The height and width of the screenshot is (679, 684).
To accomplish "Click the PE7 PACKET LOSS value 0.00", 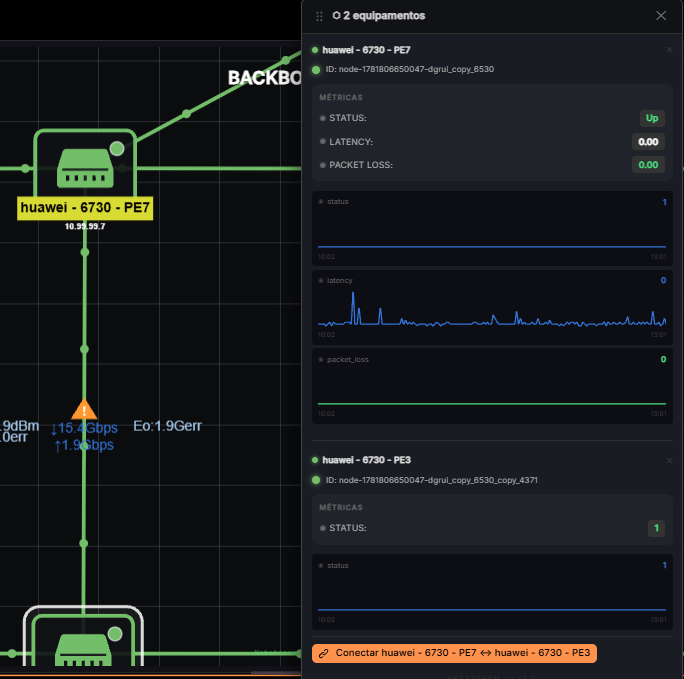I will coord(648,165).
